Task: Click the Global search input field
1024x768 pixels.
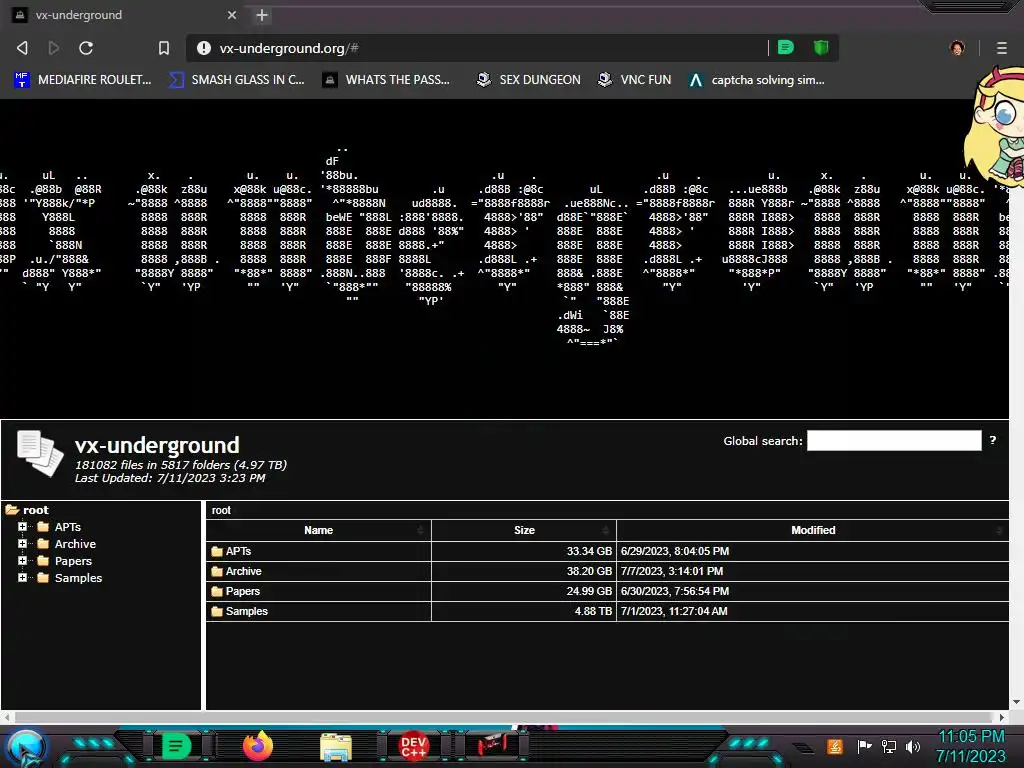Action: (x=894, y=440)
